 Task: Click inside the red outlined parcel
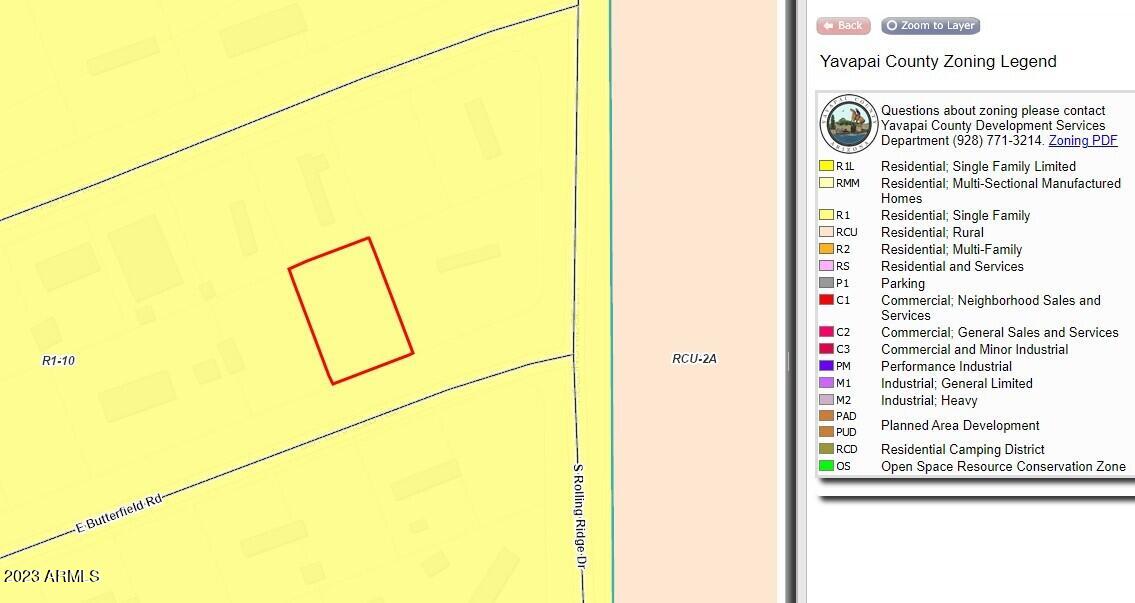[351, 310]
